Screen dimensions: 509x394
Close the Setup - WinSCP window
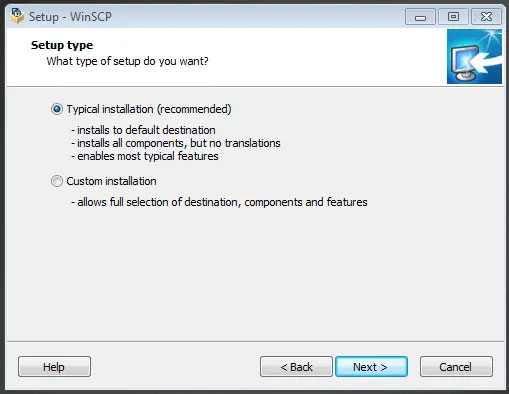point(486,17)
